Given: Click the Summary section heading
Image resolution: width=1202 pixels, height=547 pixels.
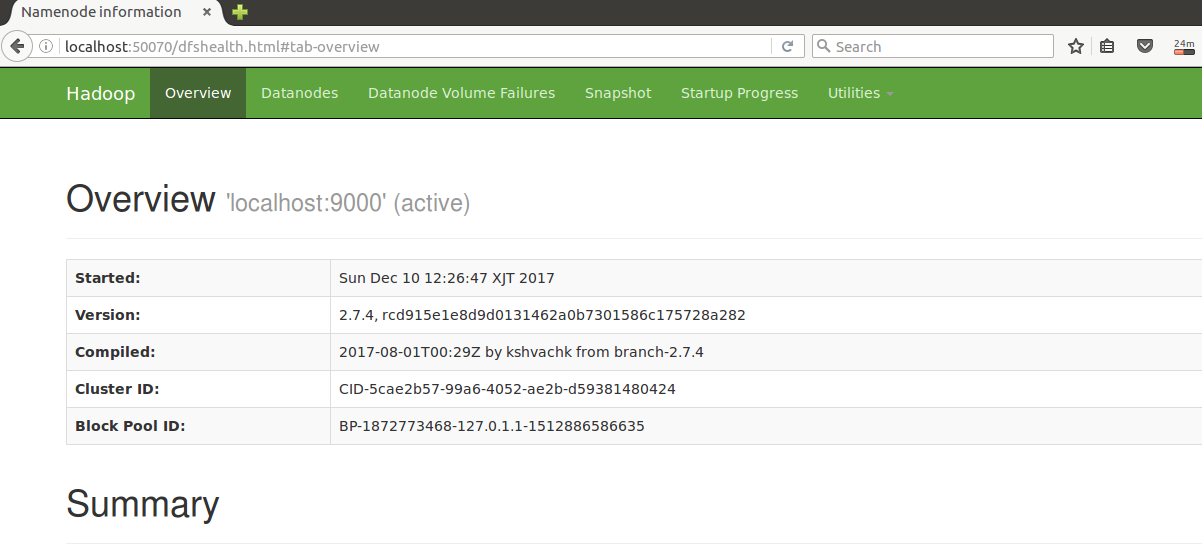Looking at the screenshot, I should [x=143, y=504].
